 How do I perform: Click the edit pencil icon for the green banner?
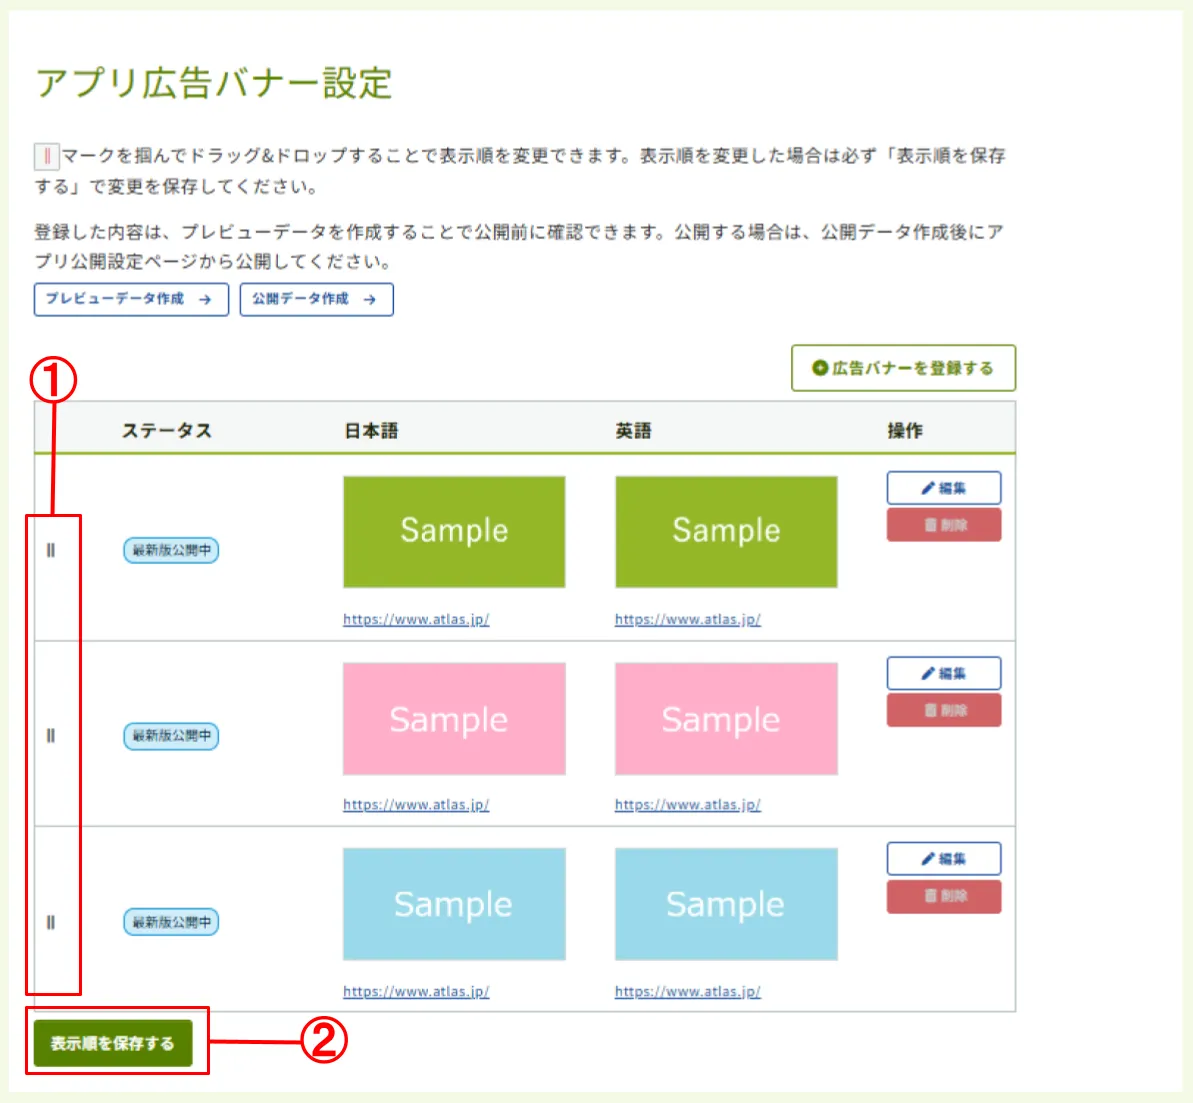[x=926, y=488]
